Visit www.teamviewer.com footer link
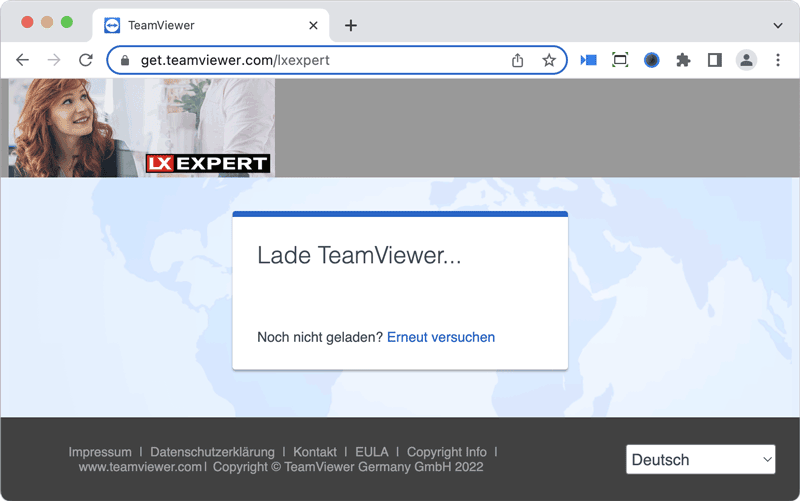This screenshot has width=800, height=501. [140, 467]
